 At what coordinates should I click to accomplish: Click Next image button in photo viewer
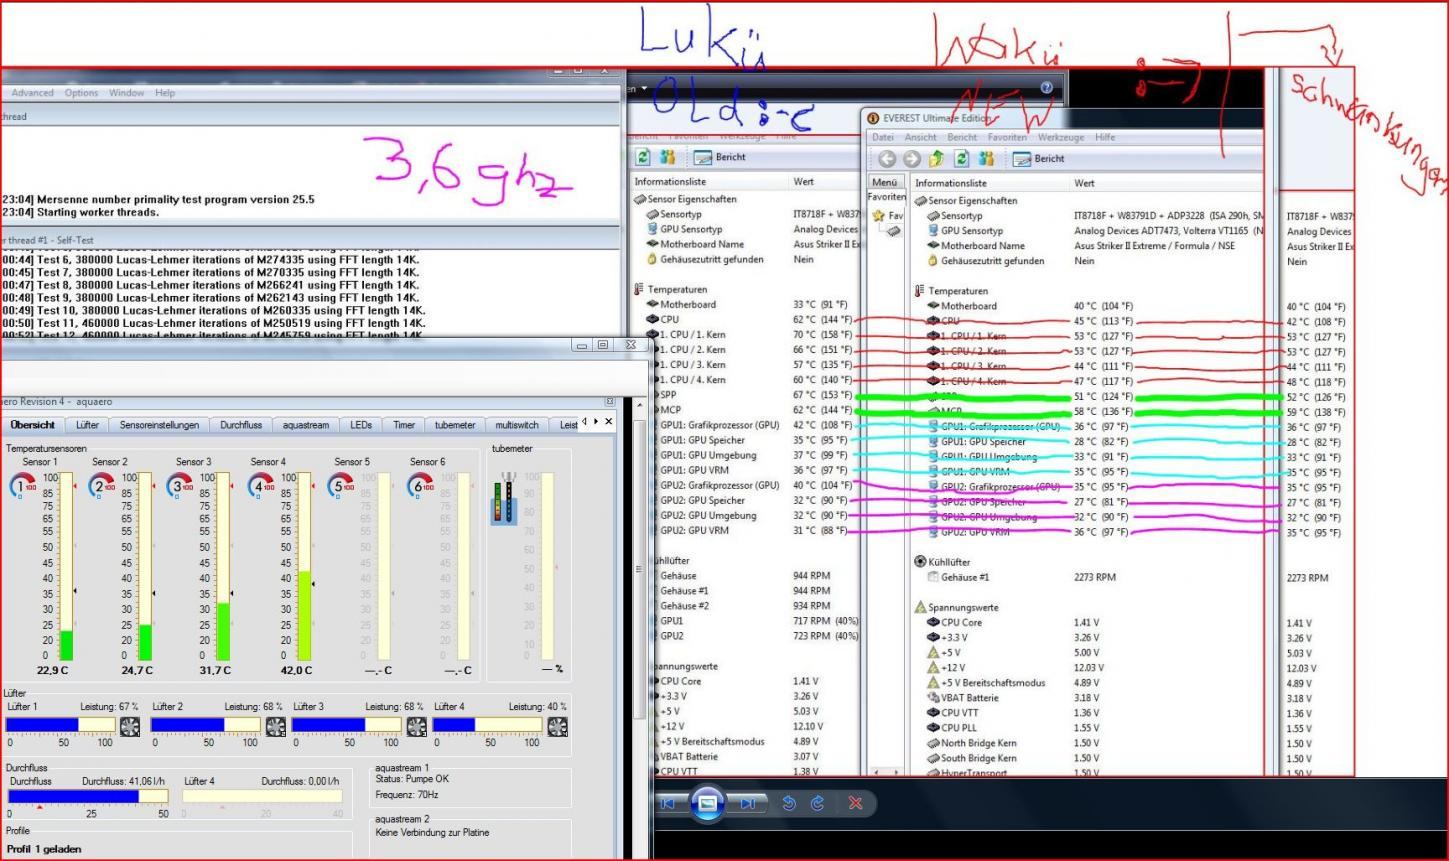click(746, 803)
